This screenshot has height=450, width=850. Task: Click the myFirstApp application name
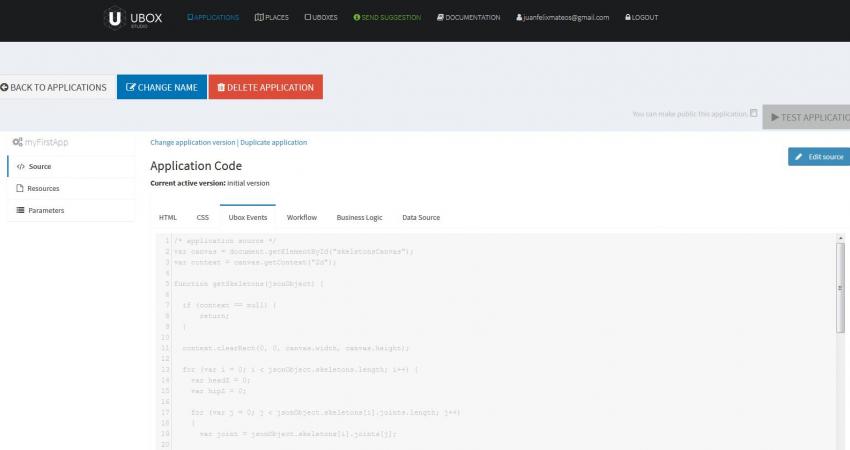pyautogui.click(x=47, y=142)
